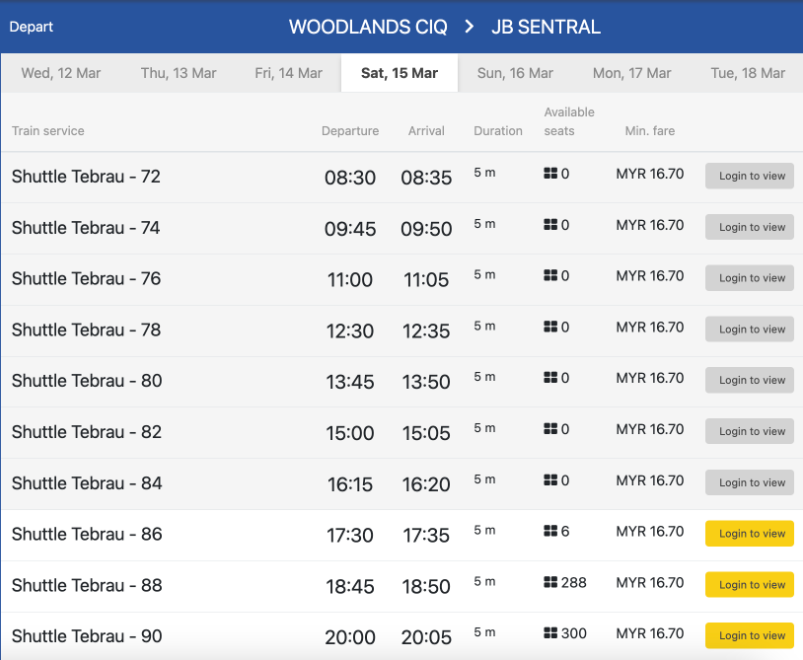Switch to Thu, 13 Mar tab
The height and width of the screenshot is (660, 803).
point(178,73)
